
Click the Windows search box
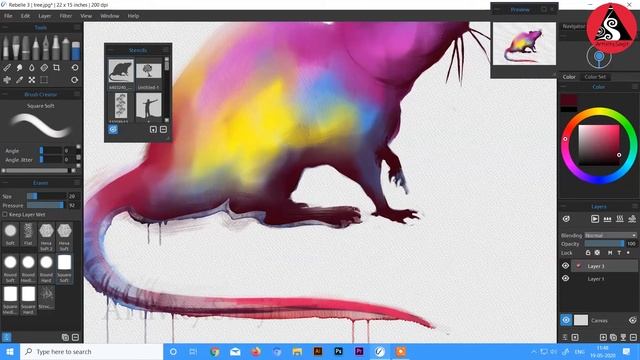(x=92, y=351)
